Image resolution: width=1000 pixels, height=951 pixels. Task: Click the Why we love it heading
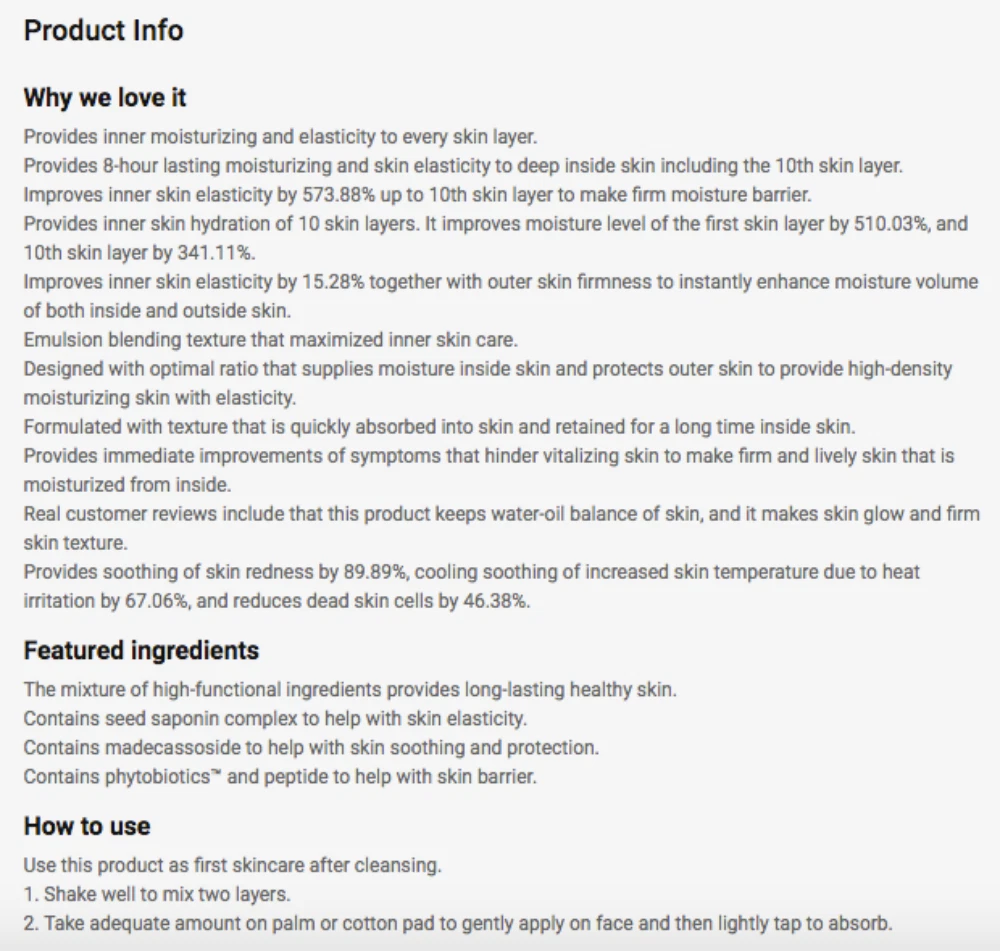pyautogui.click(x=105, y=98)
